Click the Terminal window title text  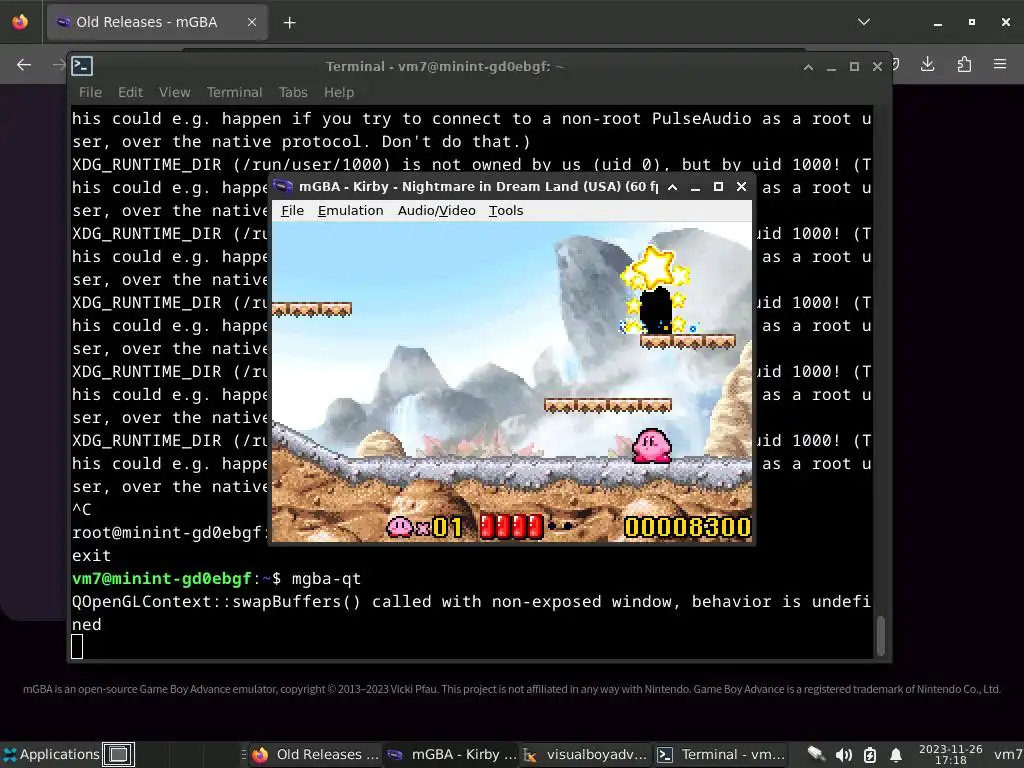point(445,67)
